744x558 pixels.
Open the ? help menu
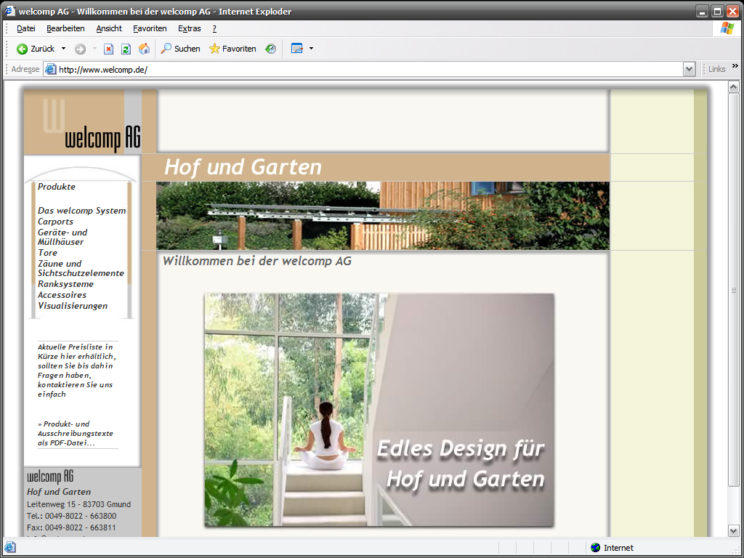(214, 28)
